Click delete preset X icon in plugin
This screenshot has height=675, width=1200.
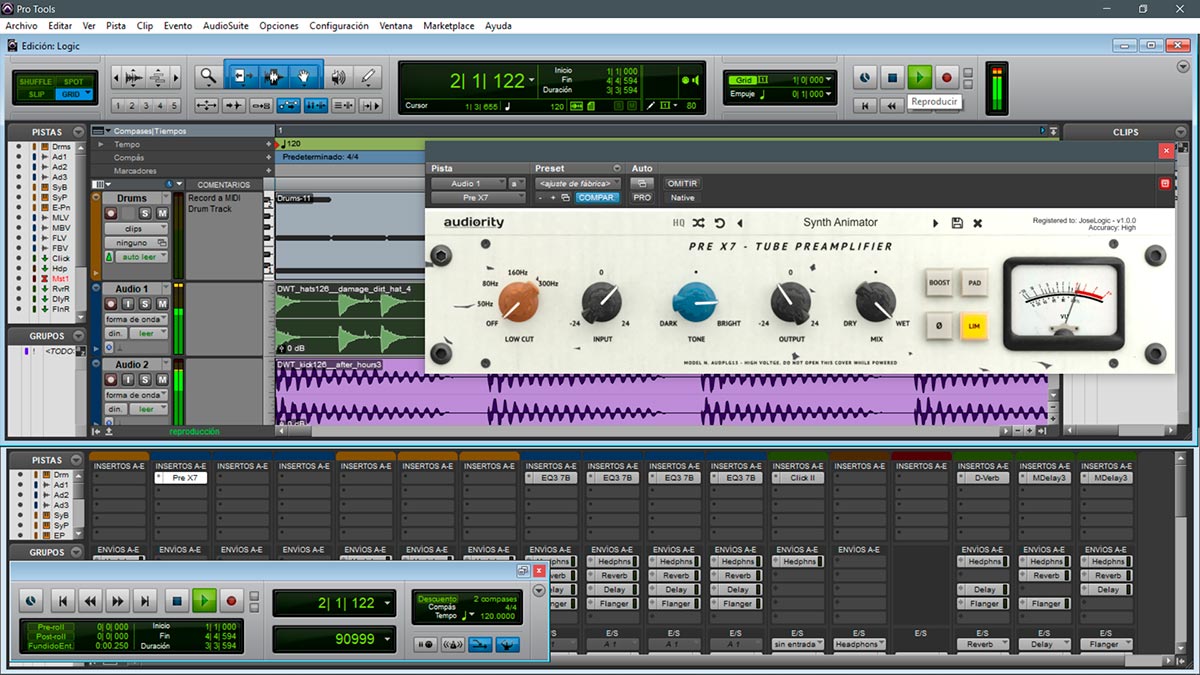point(978,223)
